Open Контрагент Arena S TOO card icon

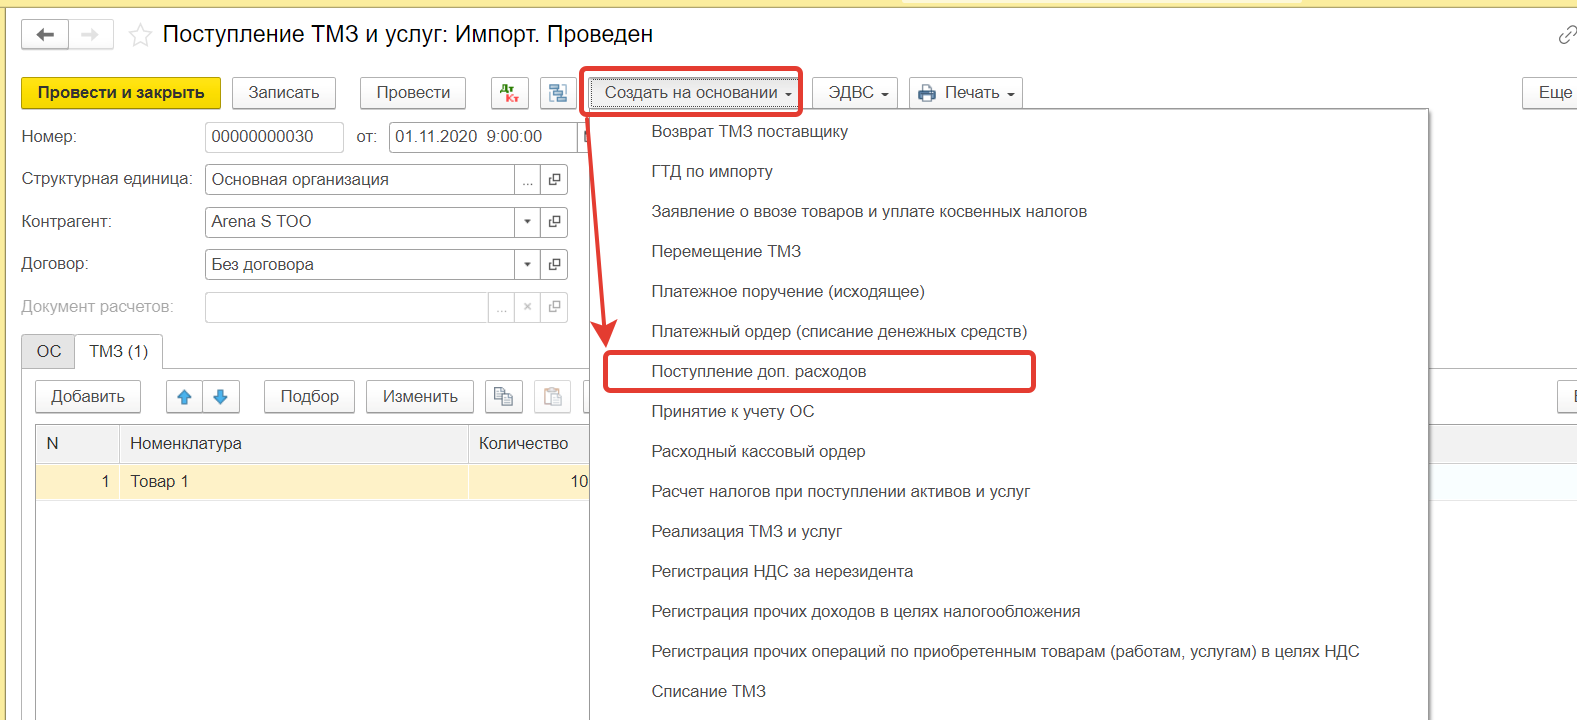tap(554, 222)
